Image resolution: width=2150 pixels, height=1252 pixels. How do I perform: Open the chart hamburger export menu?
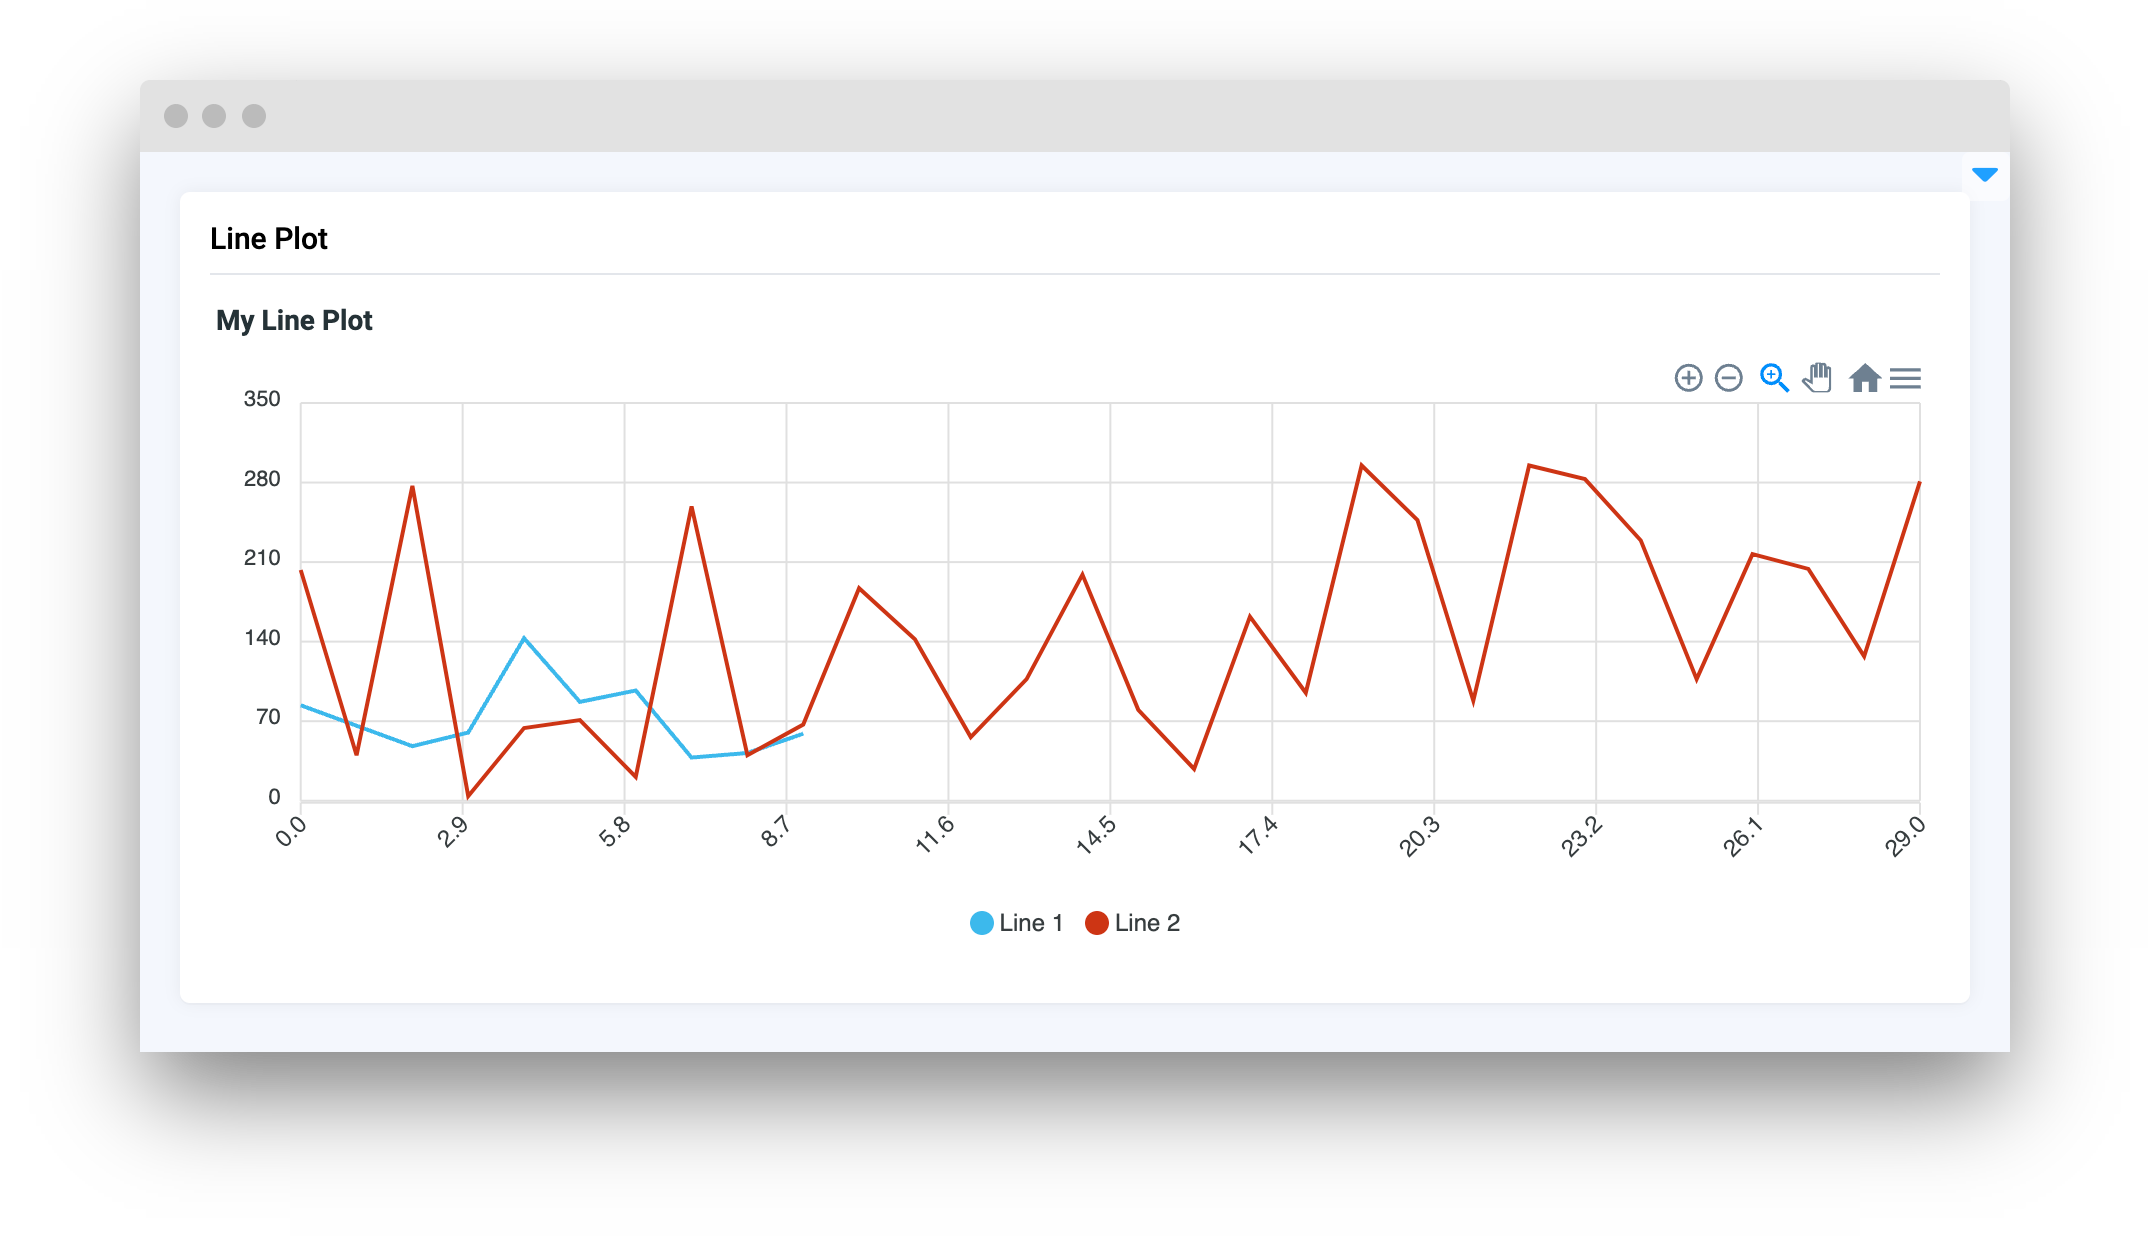tap(1905, 378)
